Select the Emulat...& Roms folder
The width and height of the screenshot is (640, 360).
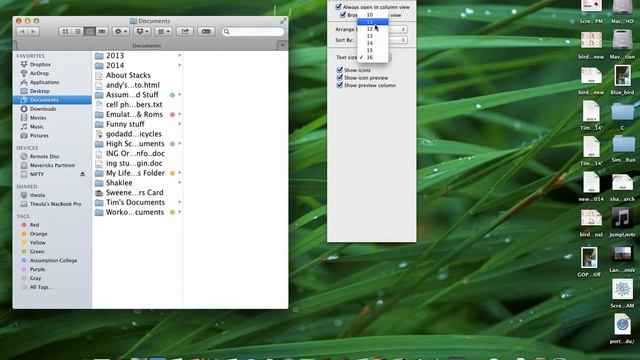[x=134, y=114]
